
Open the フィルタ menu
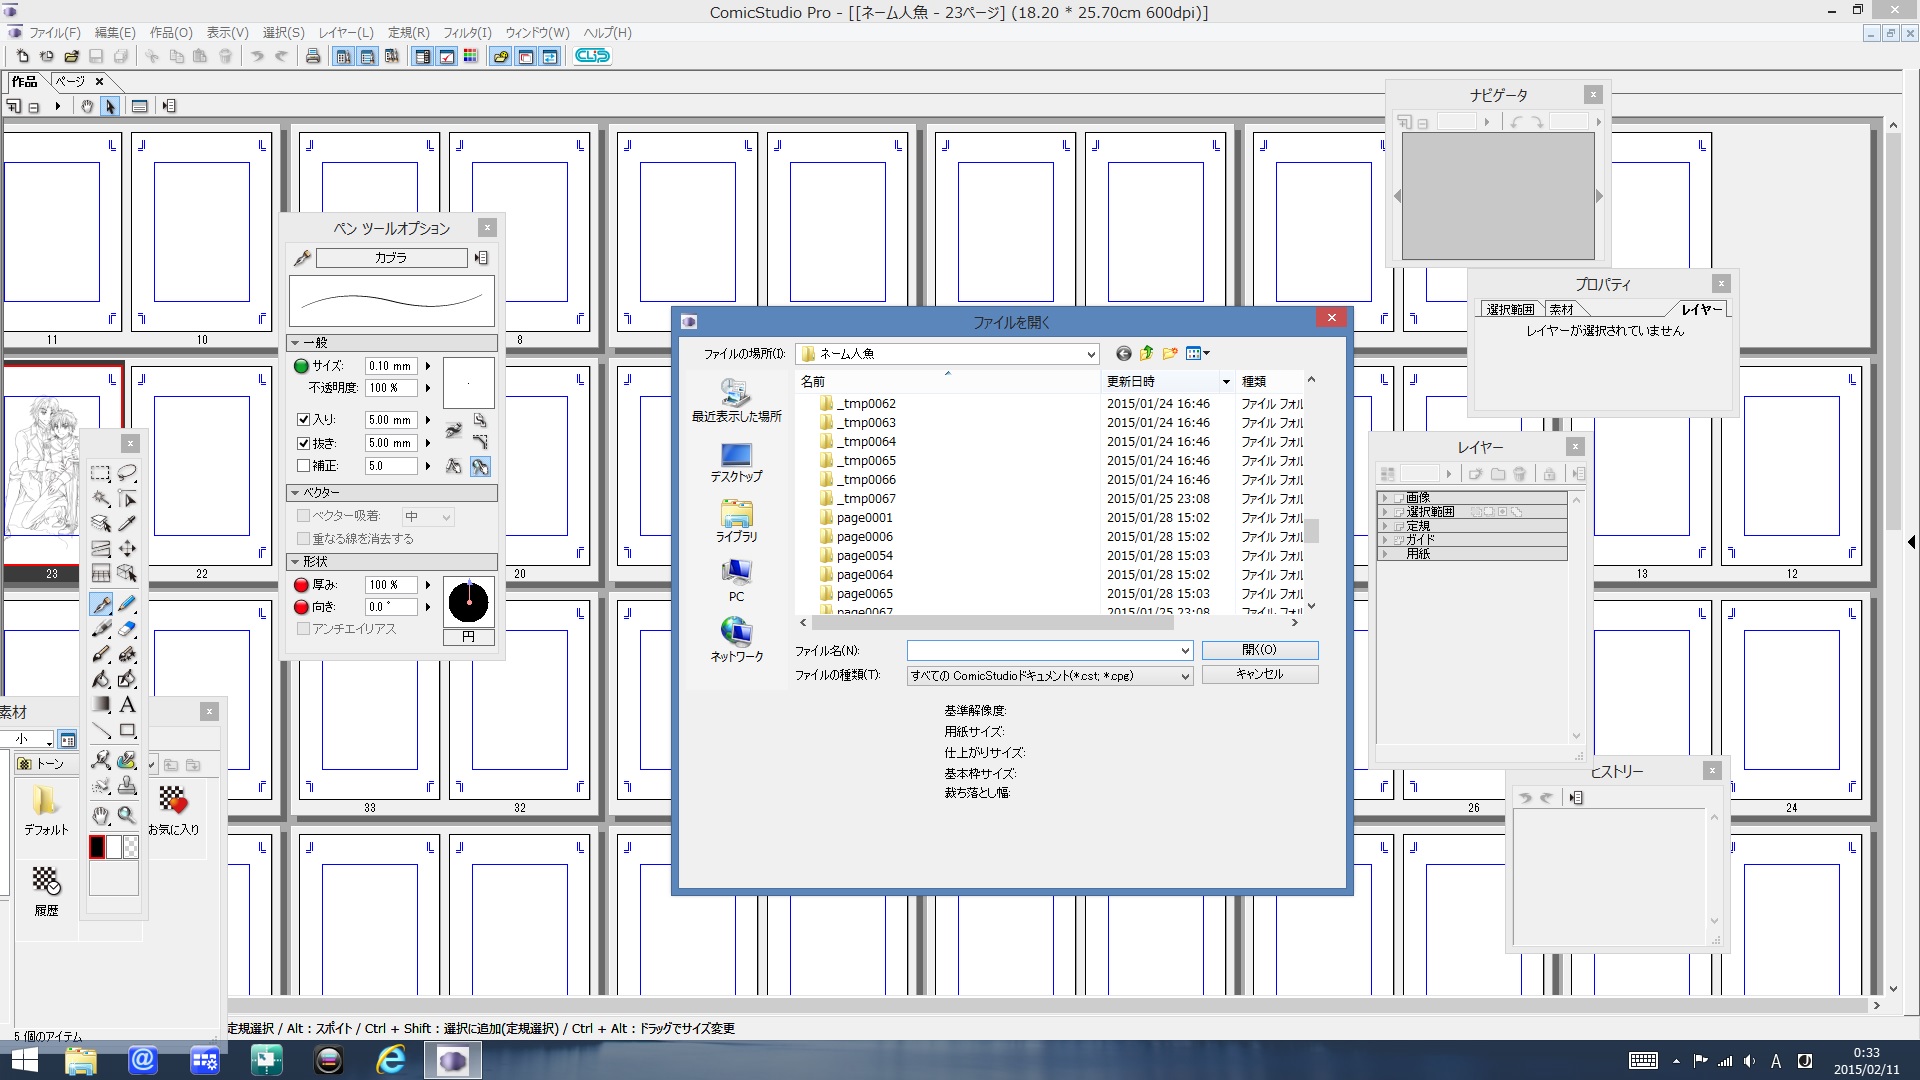tap(467, 32)
